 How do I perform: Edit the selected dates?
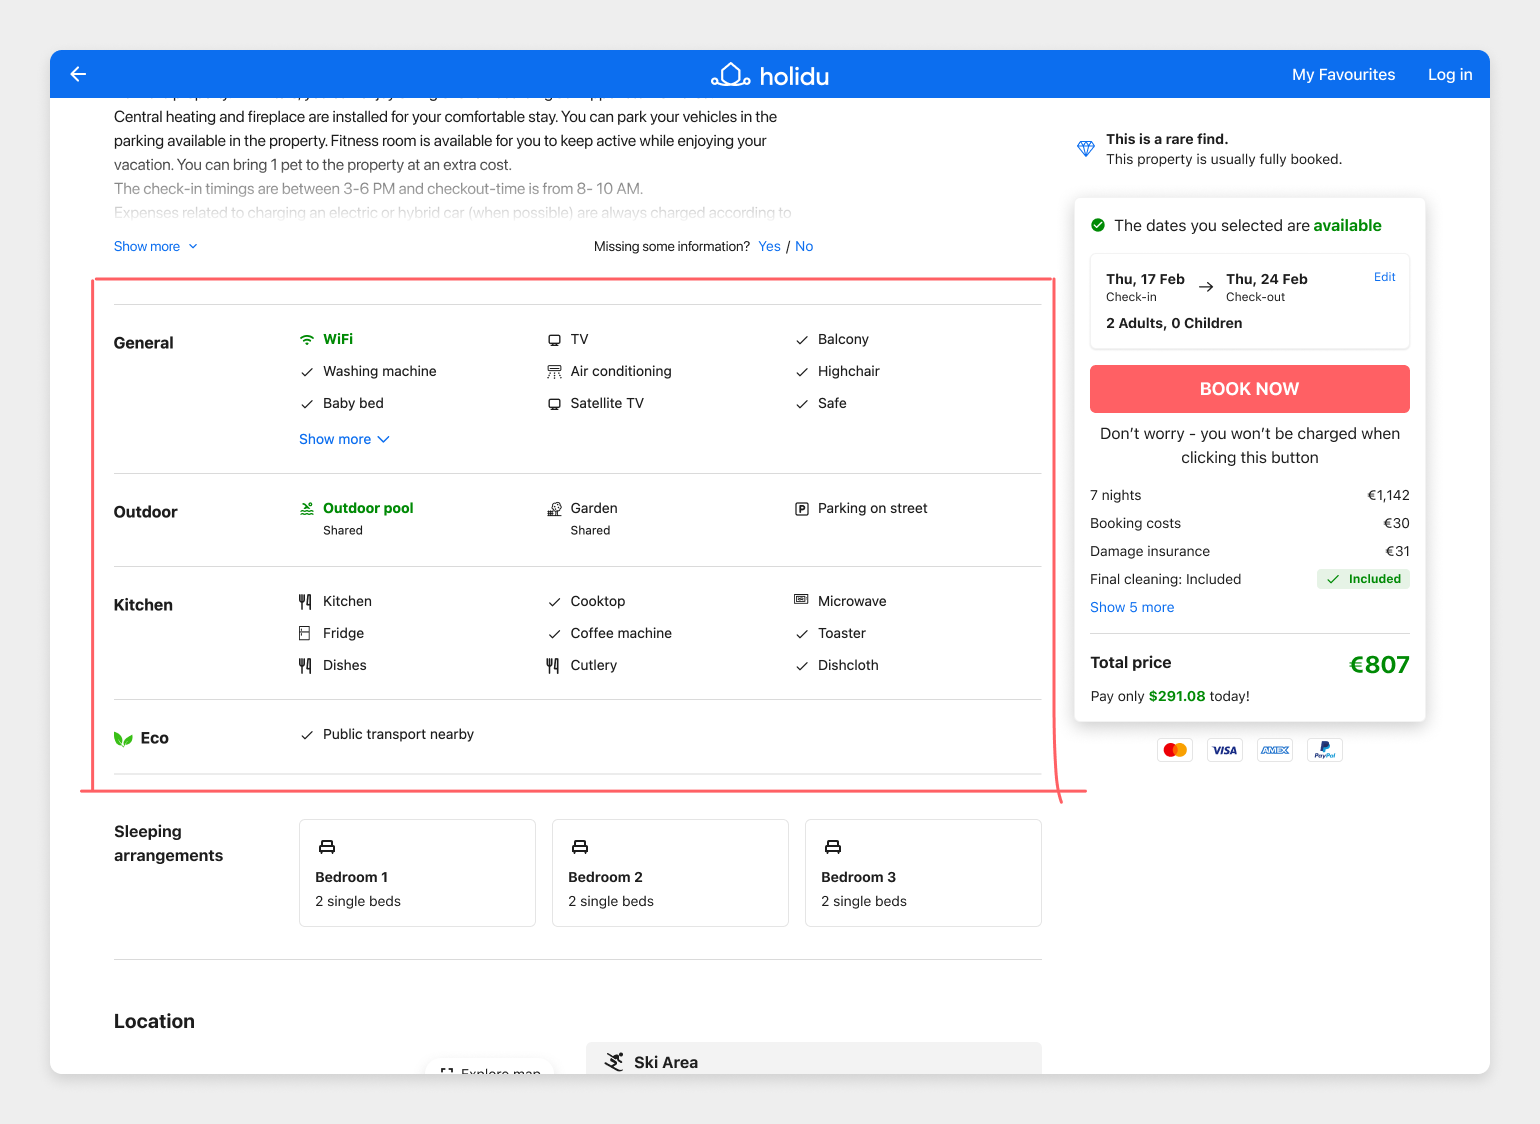[1385, 277]
